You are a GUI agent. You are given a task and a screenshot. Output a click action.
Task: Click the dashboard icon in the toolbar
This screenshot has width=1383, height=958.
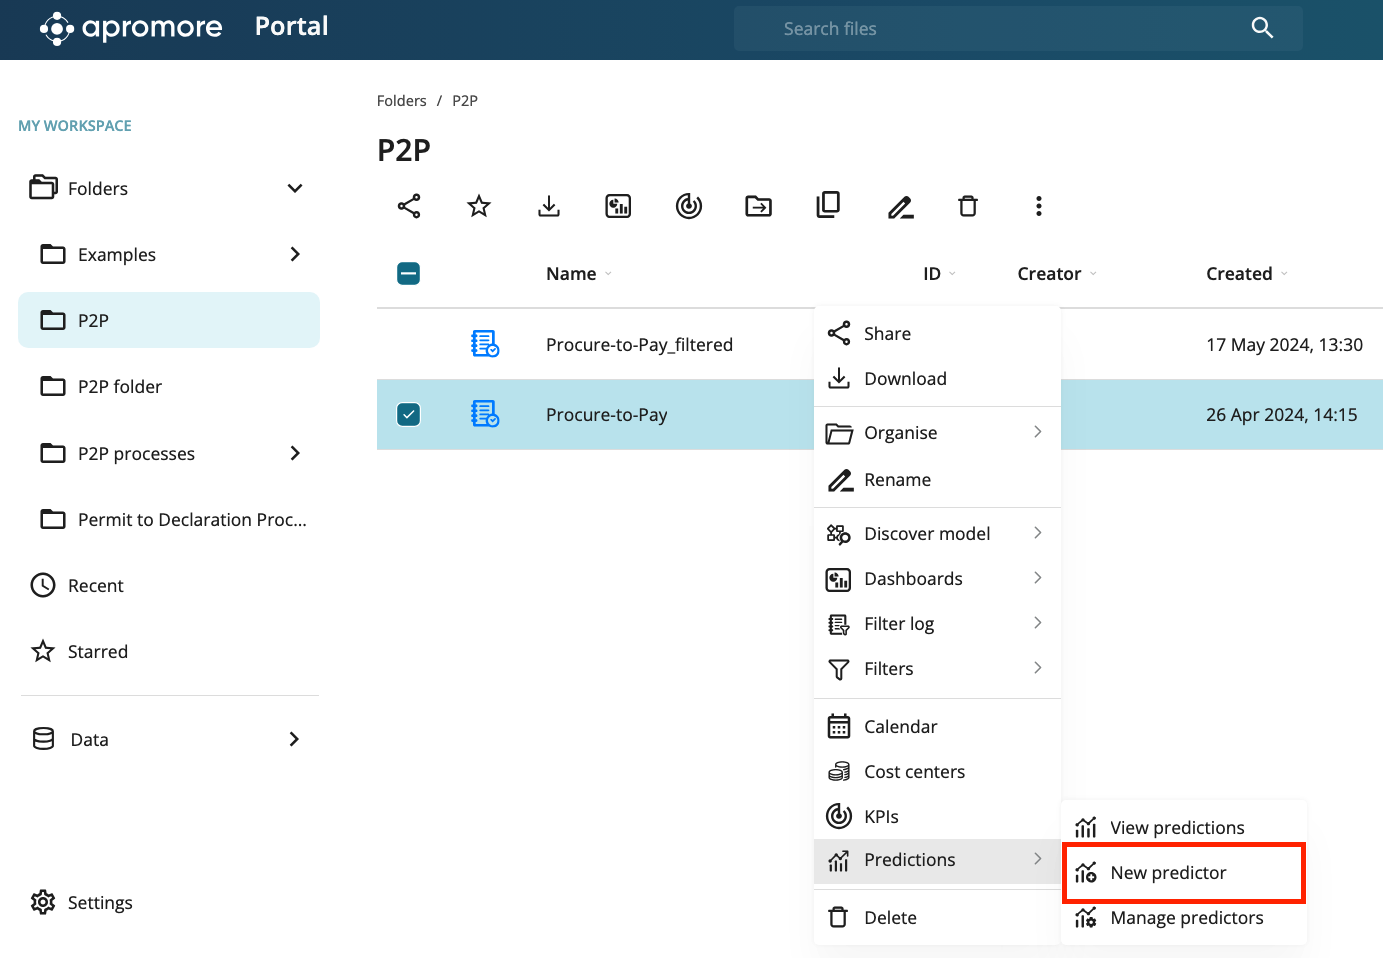618,206
